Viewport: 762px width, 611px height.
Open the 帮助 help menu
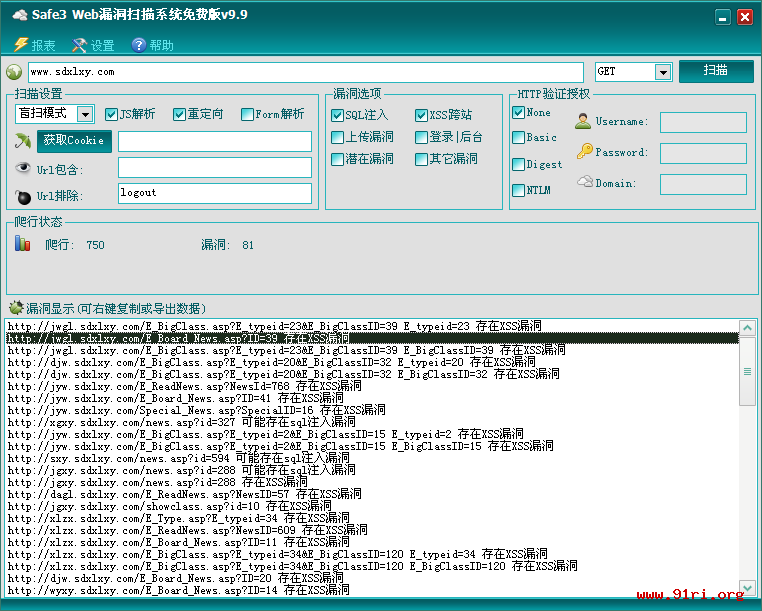[x=152, y=45]
